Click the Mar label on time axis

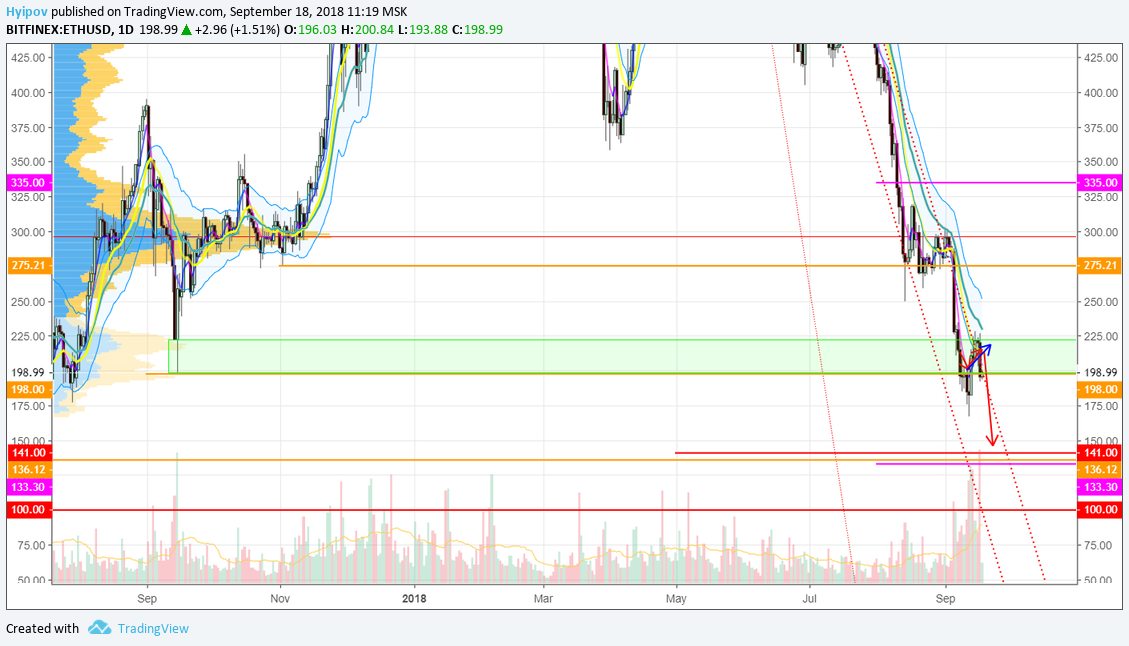(543, 598)
